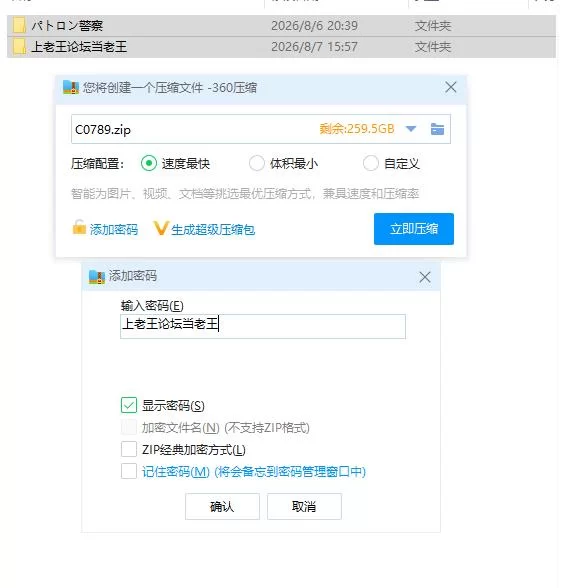Start compression with the 立即压缩 button
The height and width of the screenshot is (588, 568).
click(414, 229)
